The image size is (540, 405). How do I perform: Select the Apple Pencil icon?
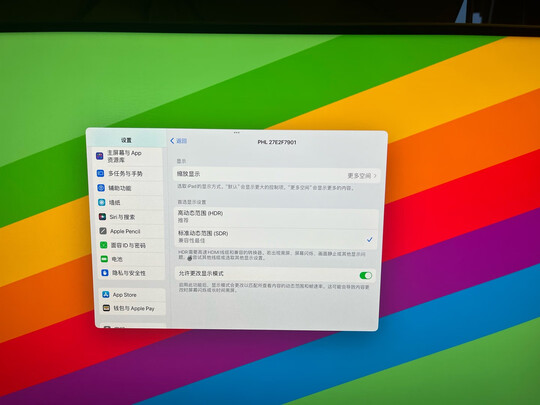click(103, 231)
